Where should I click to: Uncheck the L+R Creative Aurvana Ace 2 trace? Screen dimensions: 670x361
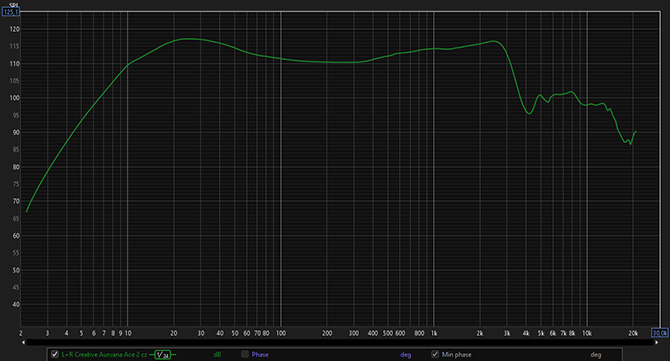point(55,354)
